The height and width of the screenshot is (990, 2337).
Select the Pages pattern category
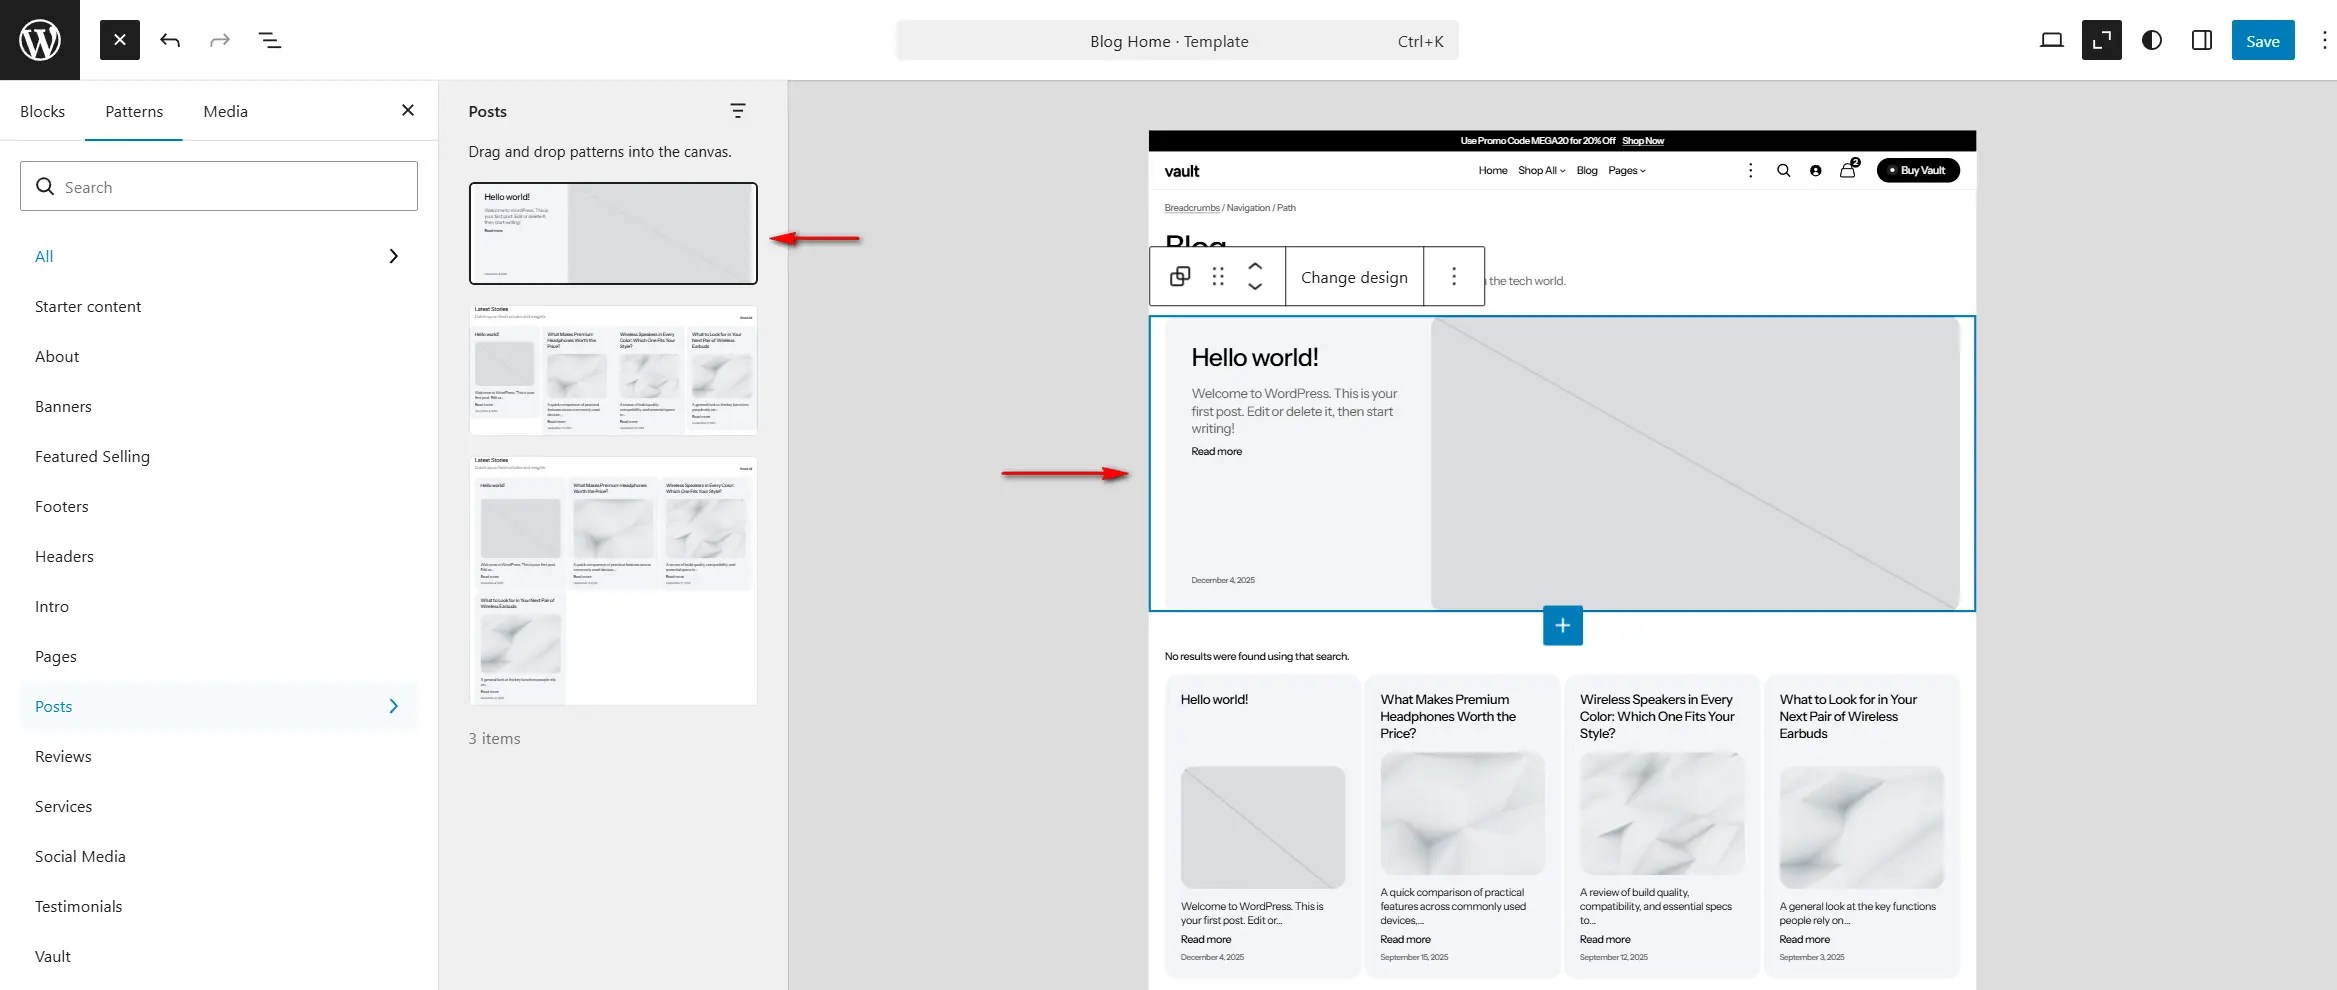[x=218, y=656]
